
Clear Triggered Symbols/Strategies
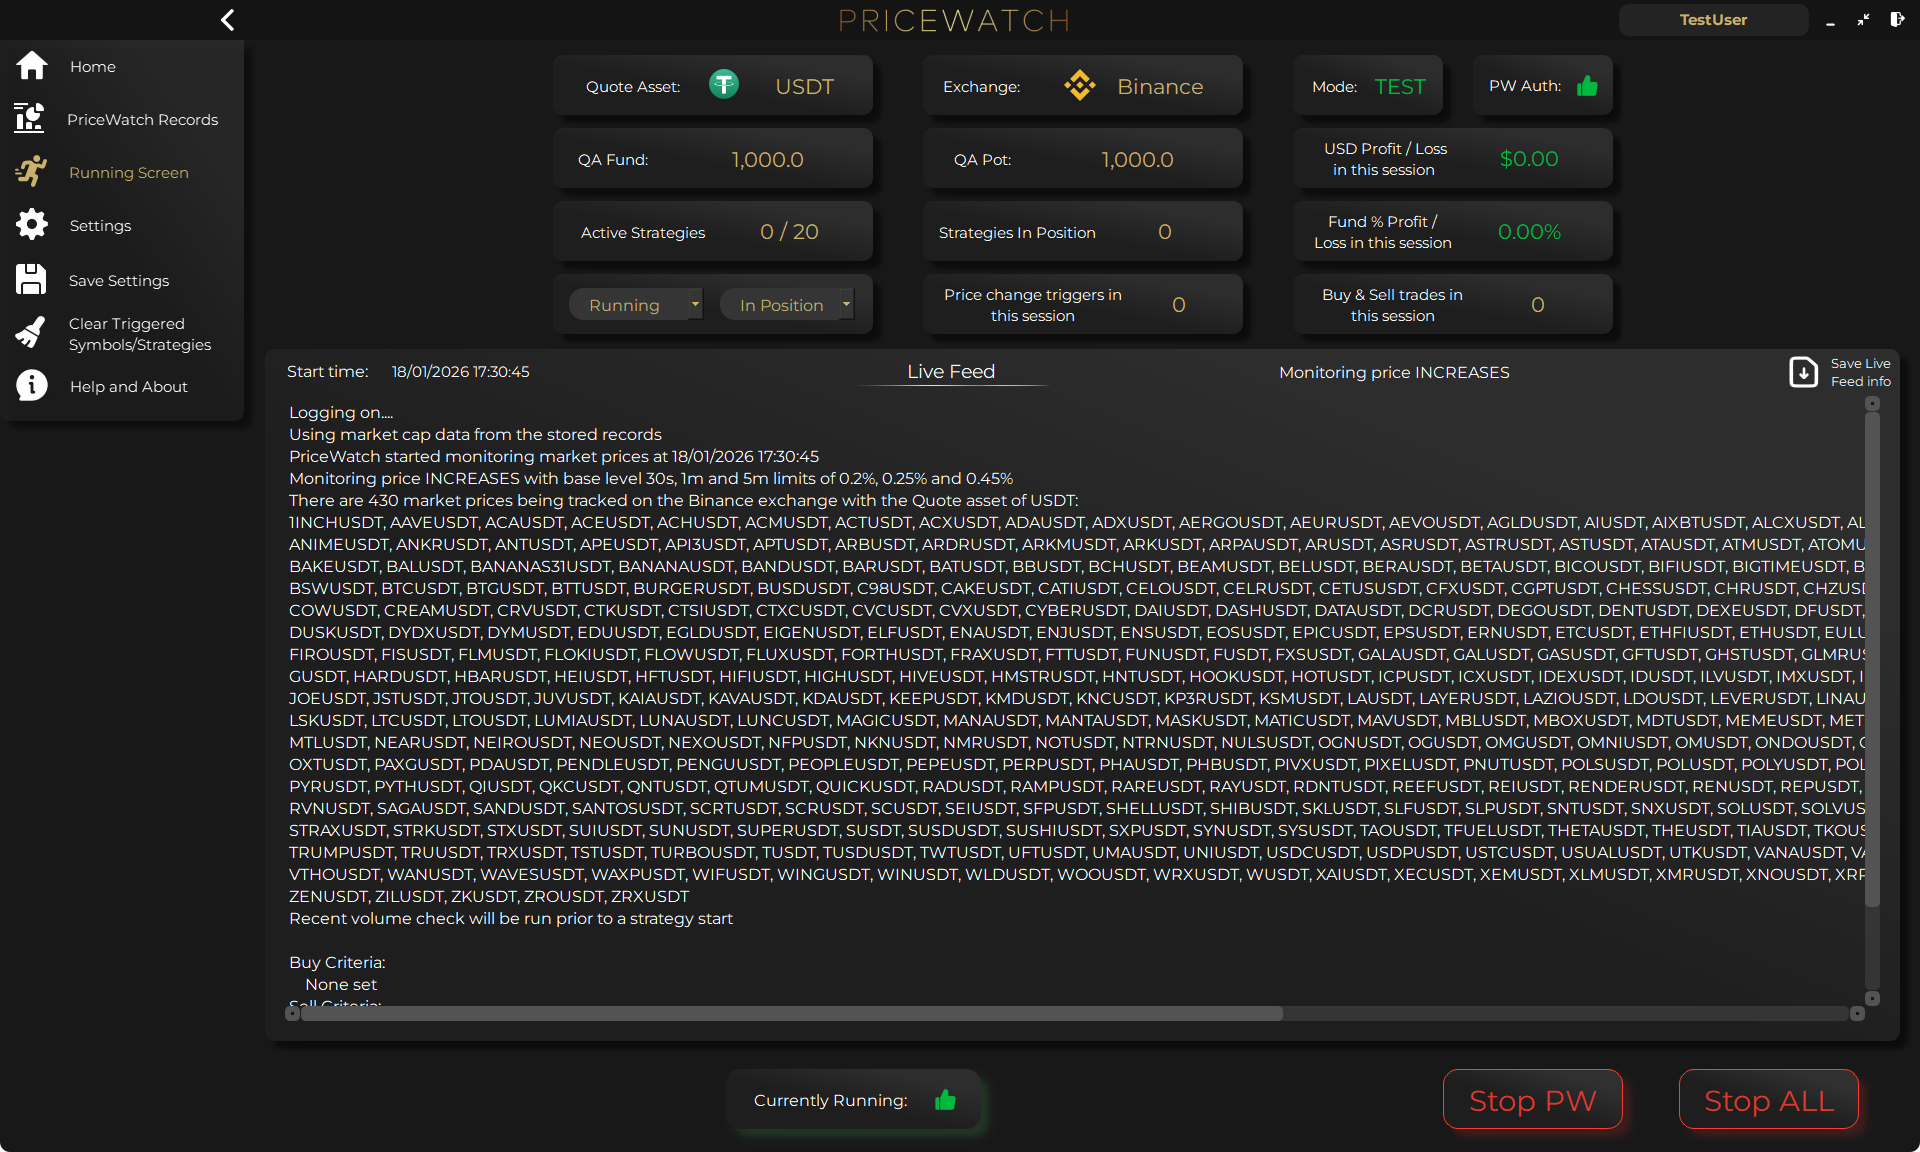[x=31, y=333]
